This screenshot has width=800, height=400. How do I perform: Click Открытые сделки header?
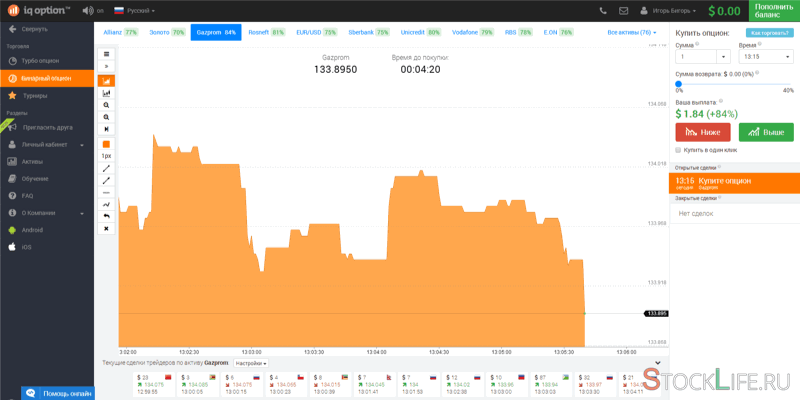(698, 167)
